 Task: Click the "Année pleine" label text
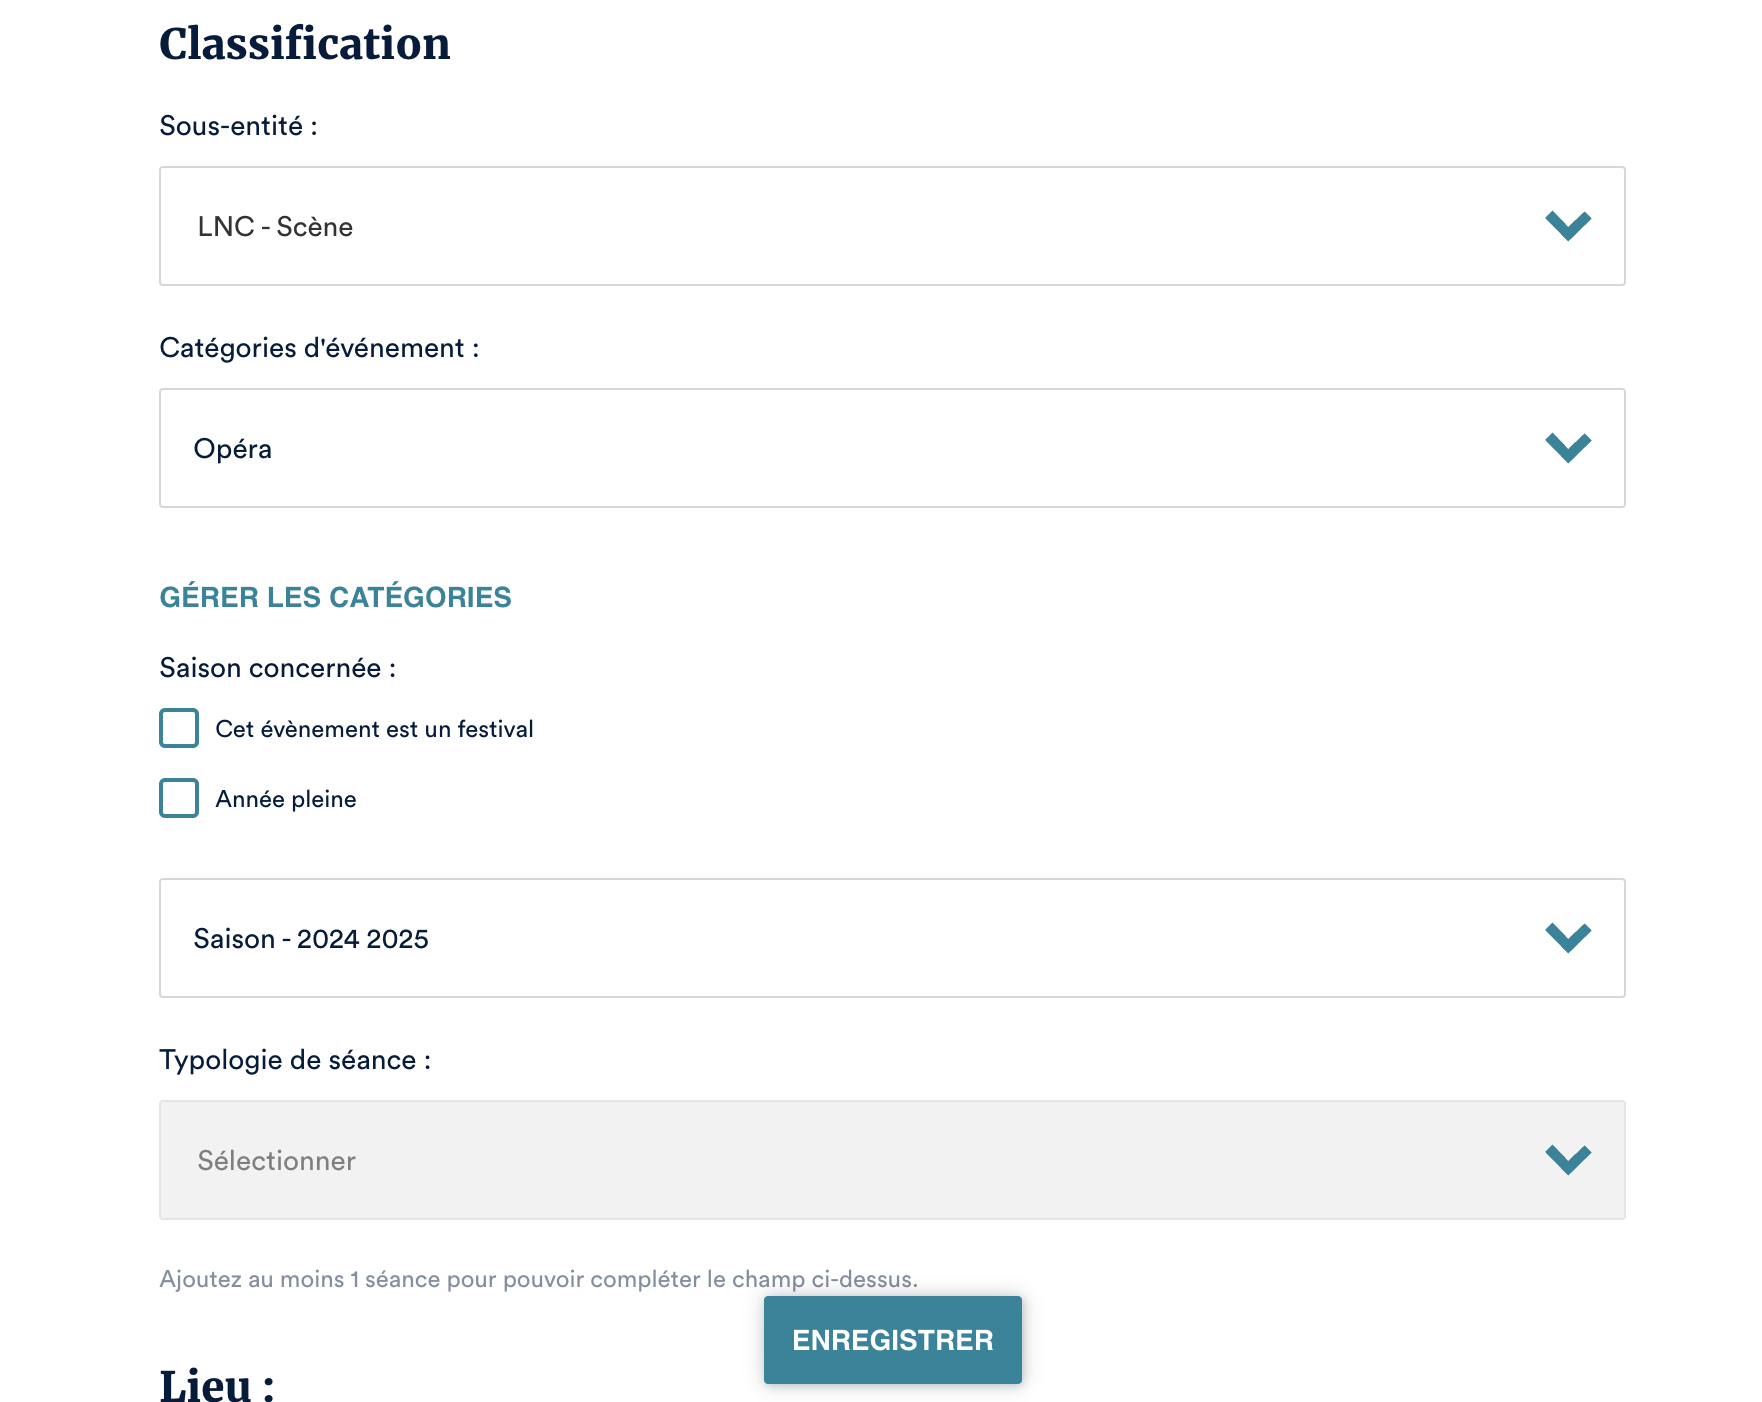(286, 799)
